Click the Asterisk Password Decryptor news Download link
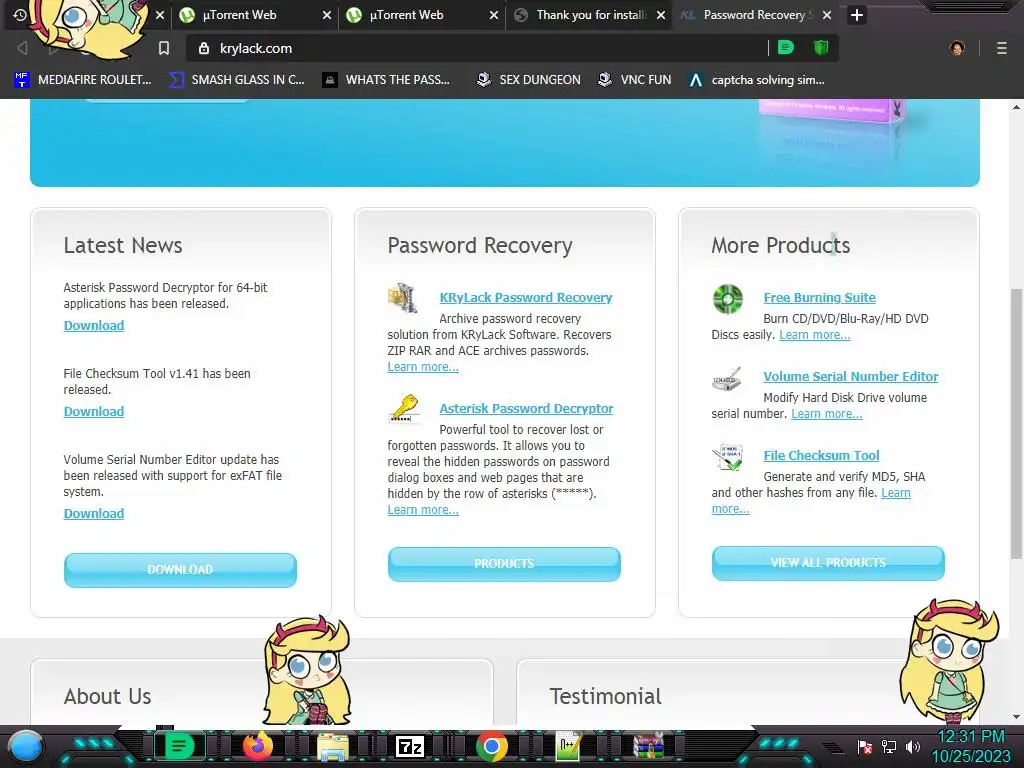Screen dimensions: 1024x768 (93, 326)
